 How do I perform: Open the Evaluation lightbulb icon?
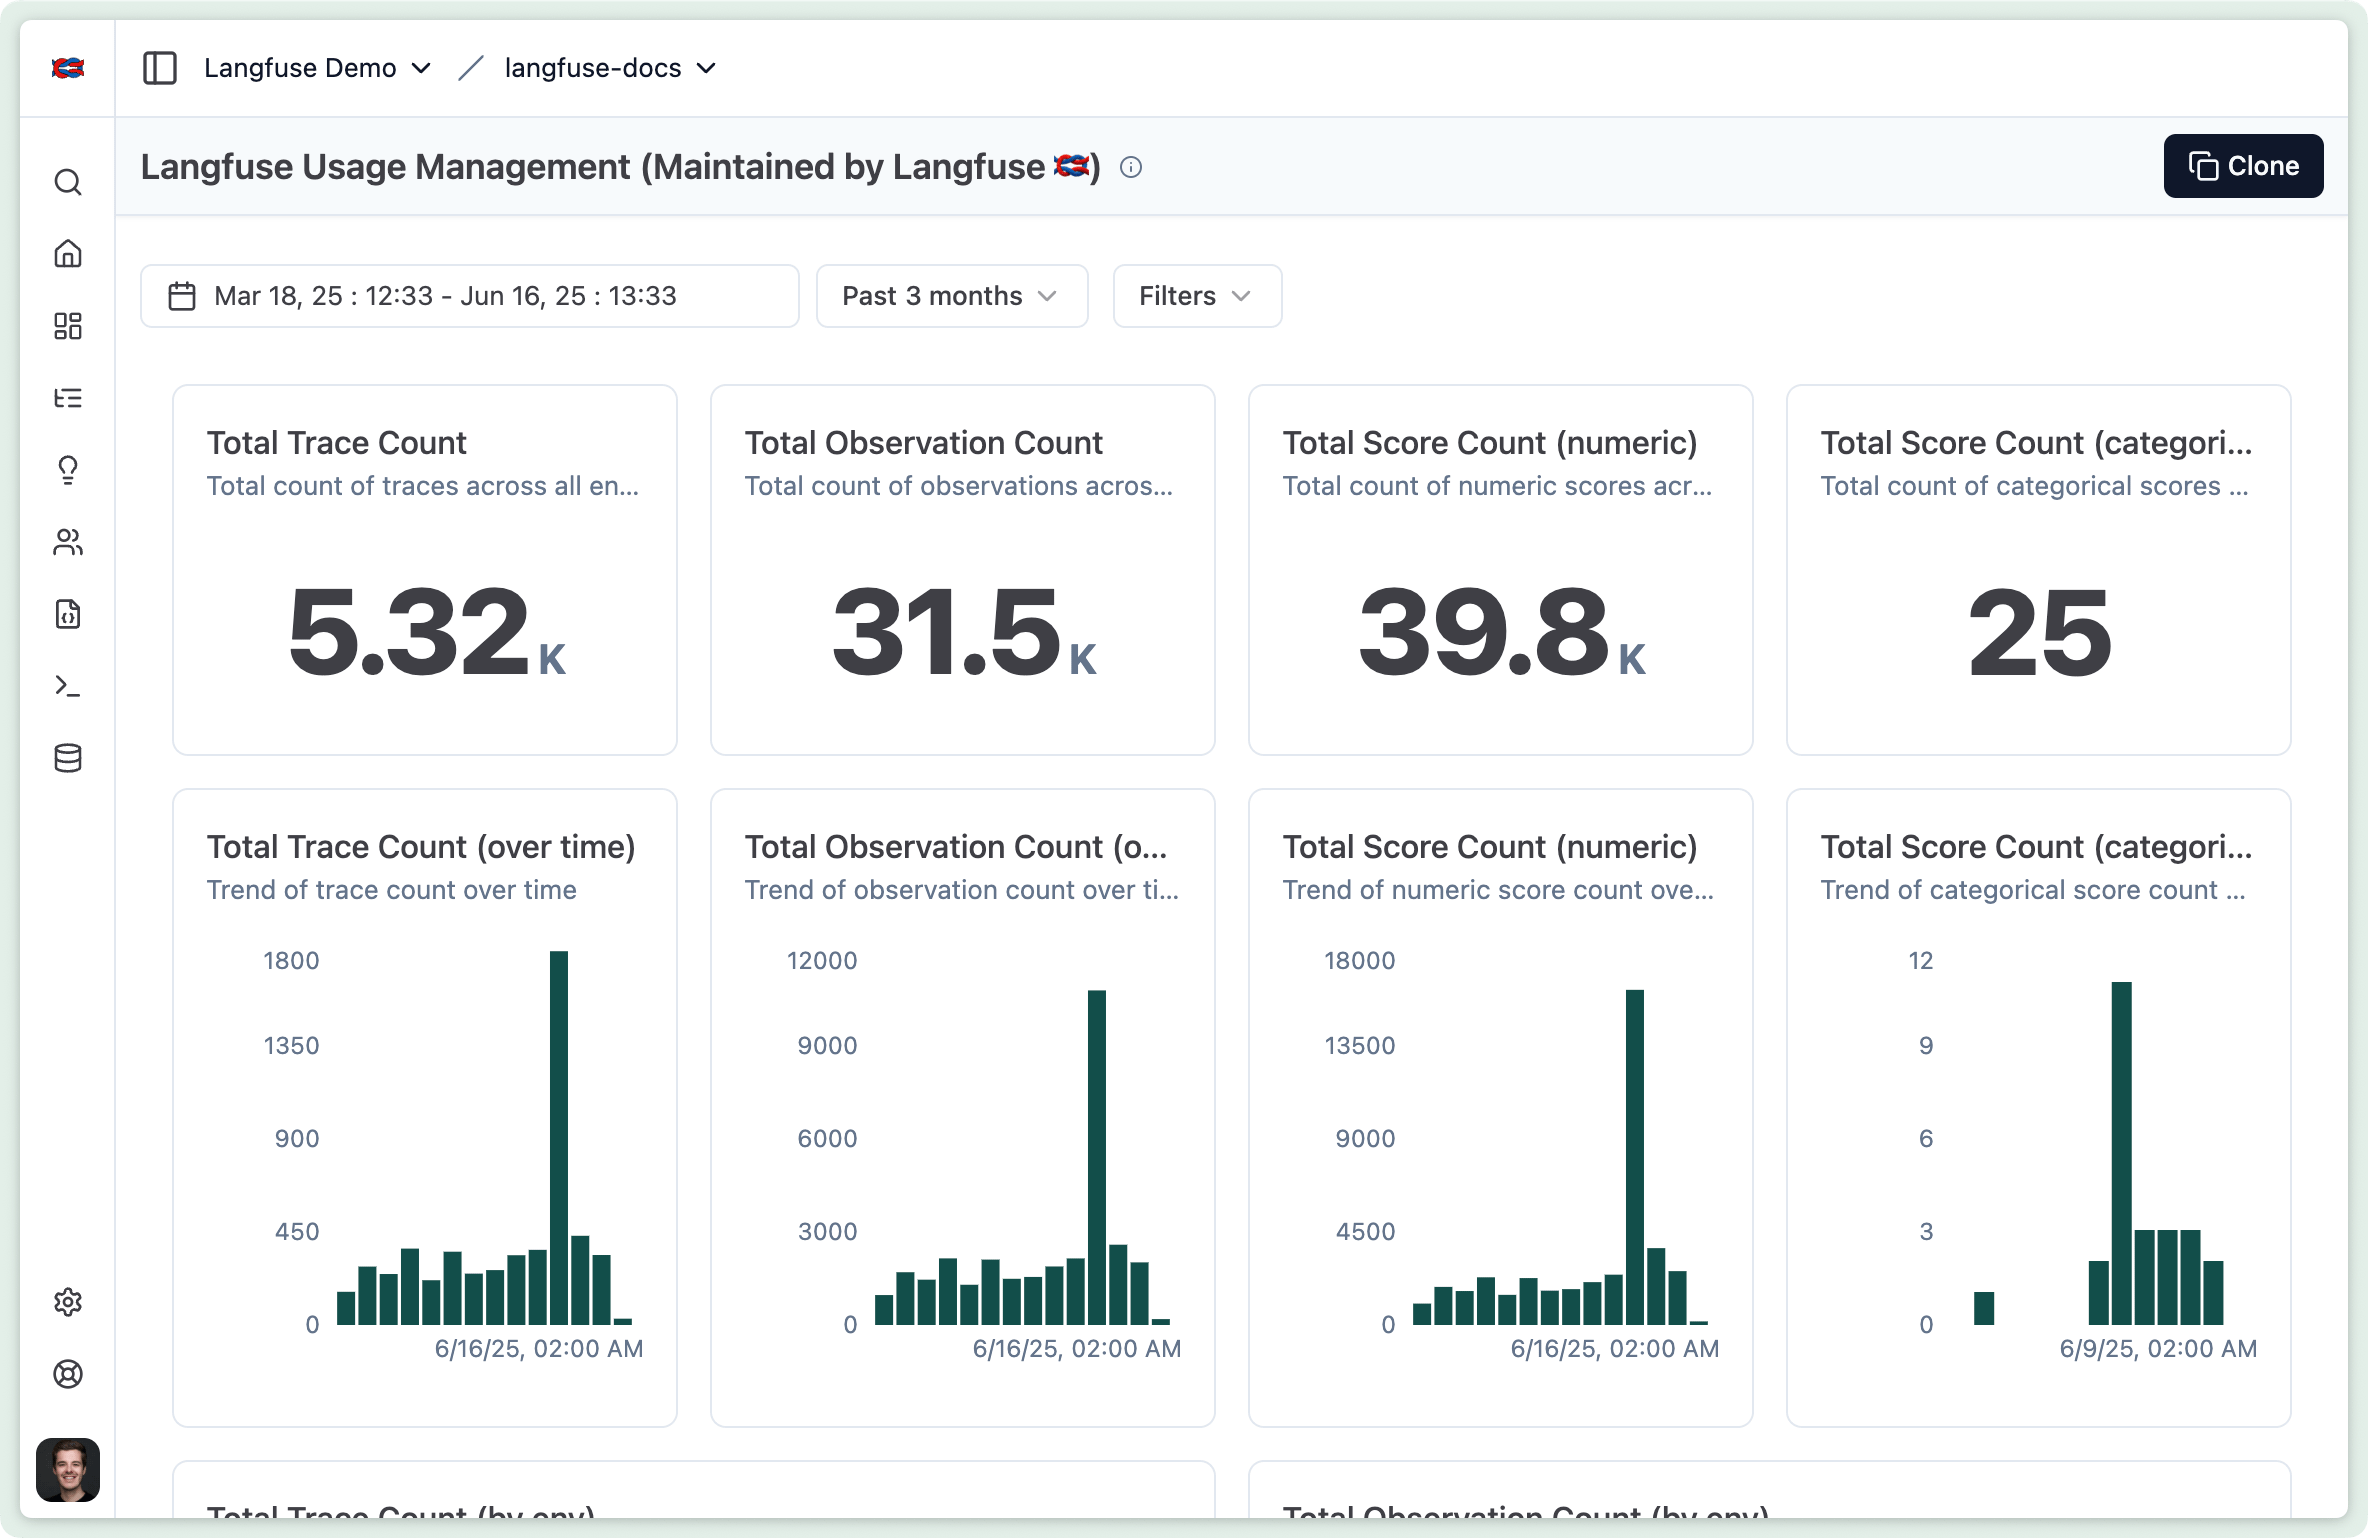[x=68, y=470]
